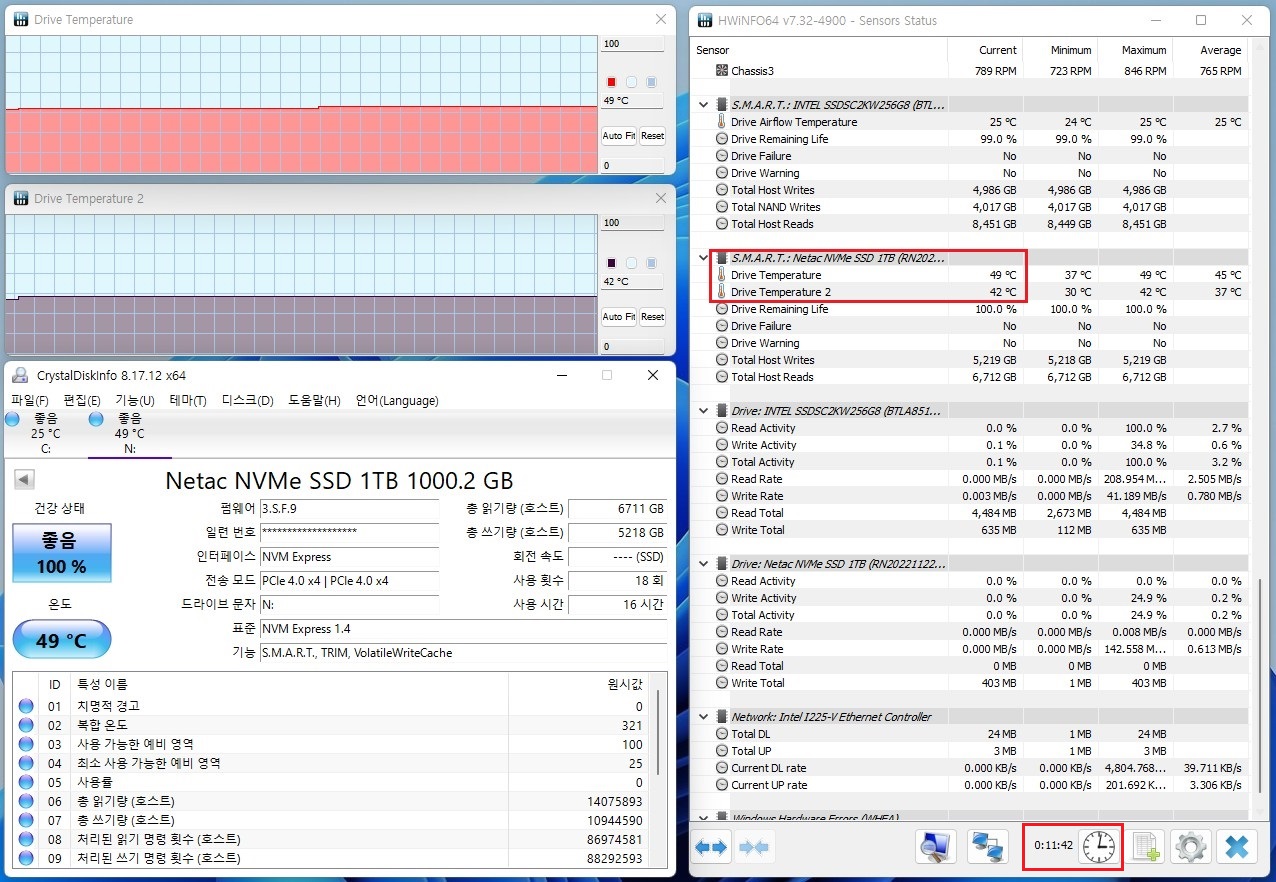Click CrystalDiskInfo title bar app icon
This screenshot has height=882, width=1276.
(x=20, y=376)
